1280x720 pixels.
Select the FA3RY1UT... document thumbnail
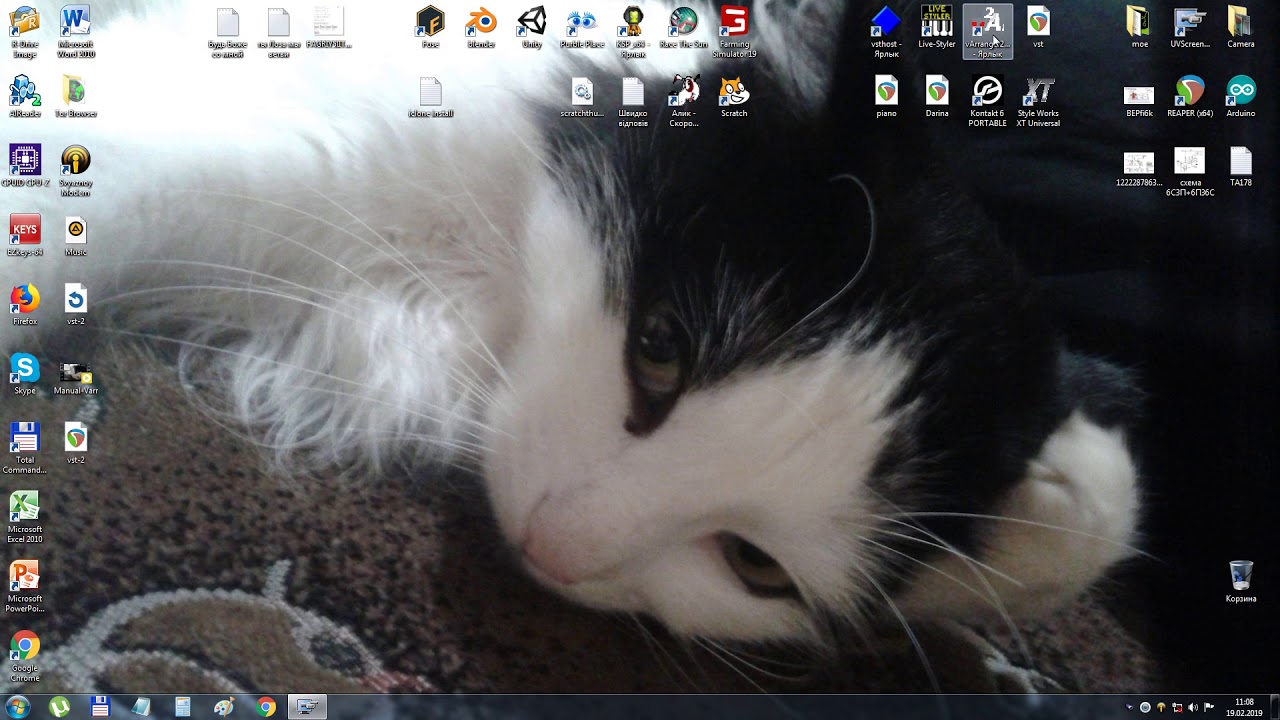tap(329, 27)
